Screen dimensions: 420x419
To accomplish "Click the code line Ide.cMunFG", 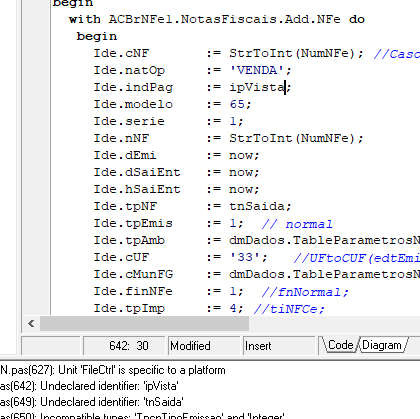I will coord(257,274).
